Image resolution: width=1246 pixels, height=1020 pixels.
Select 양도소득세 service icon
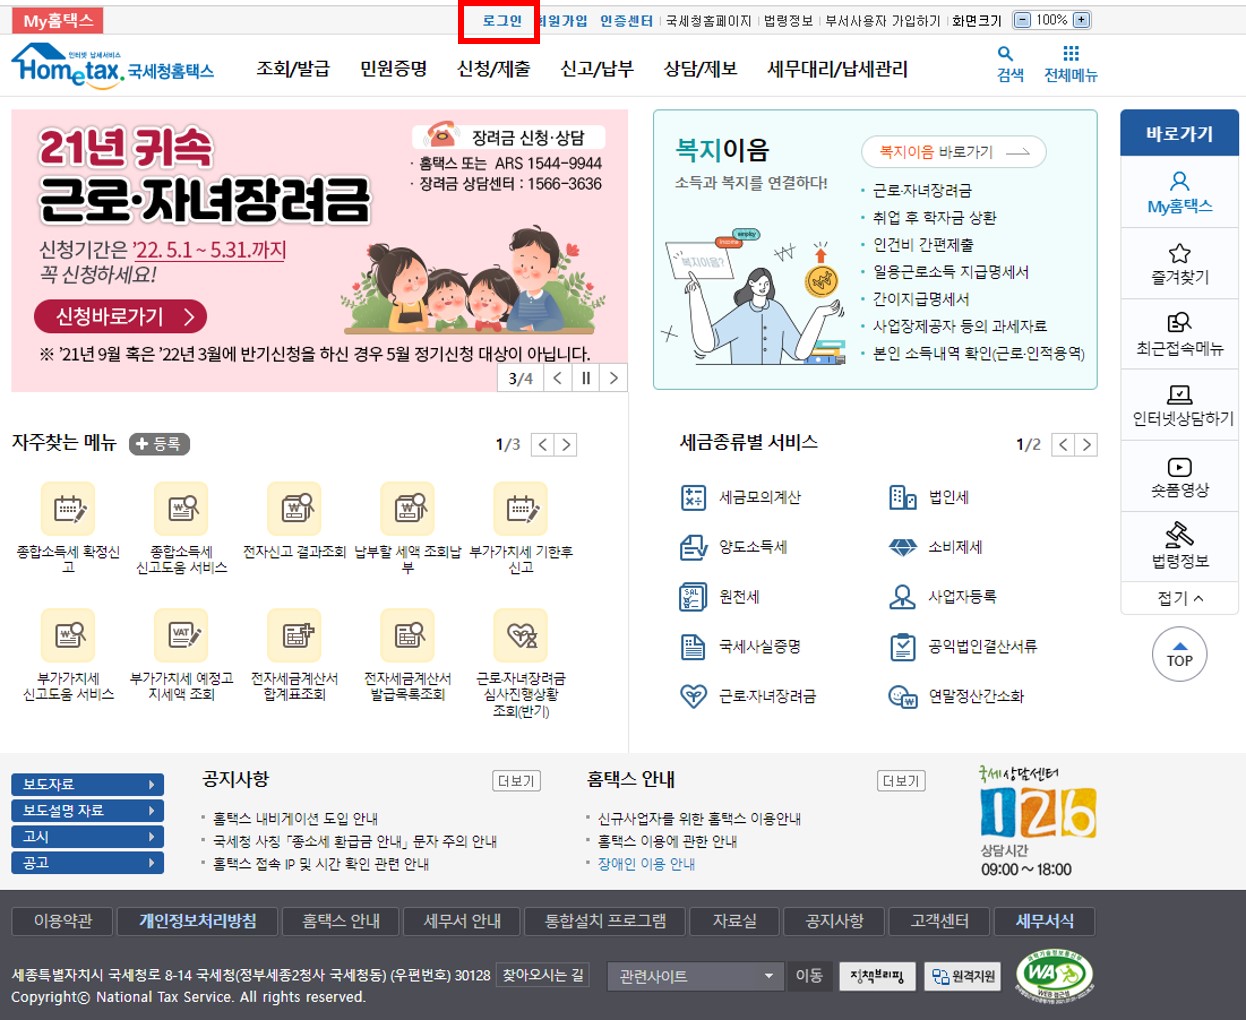[x=693, y=547]
